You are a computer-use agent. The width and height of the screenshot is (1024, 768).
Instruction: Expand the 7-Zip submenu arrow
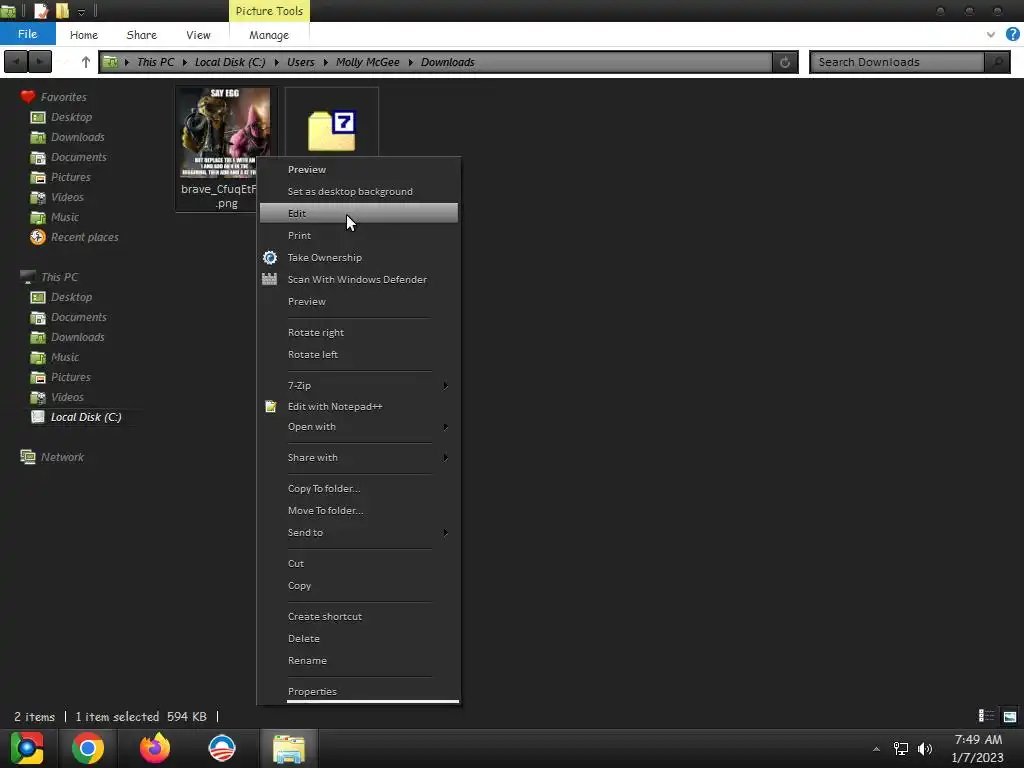[x=445, y=385]
